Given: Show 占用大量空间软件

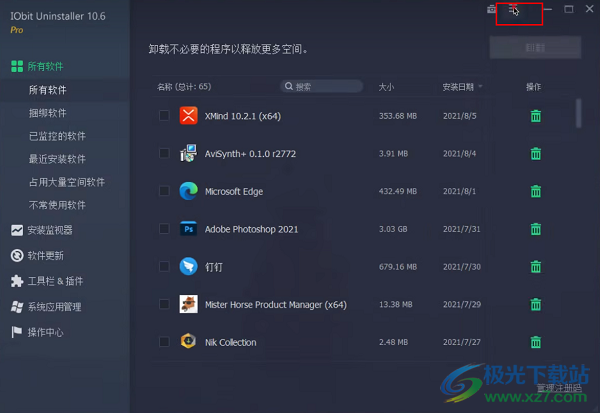Looking at the screenshot, I should click(x=67, y=182).
